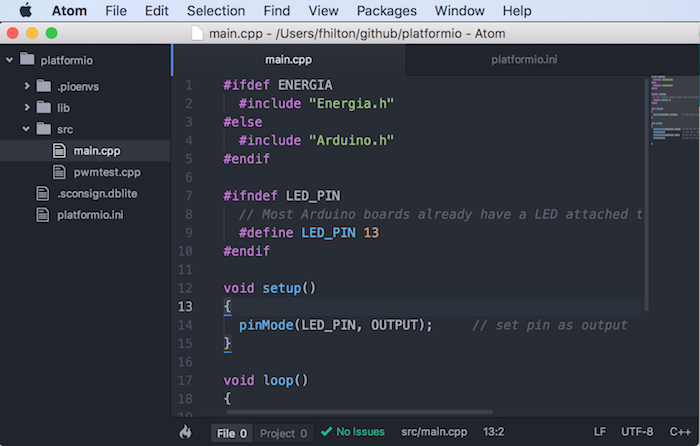Click the '#ifdef ENERGIA' line
This screenshot has width=700, height=446.
(x=278, y=85)
